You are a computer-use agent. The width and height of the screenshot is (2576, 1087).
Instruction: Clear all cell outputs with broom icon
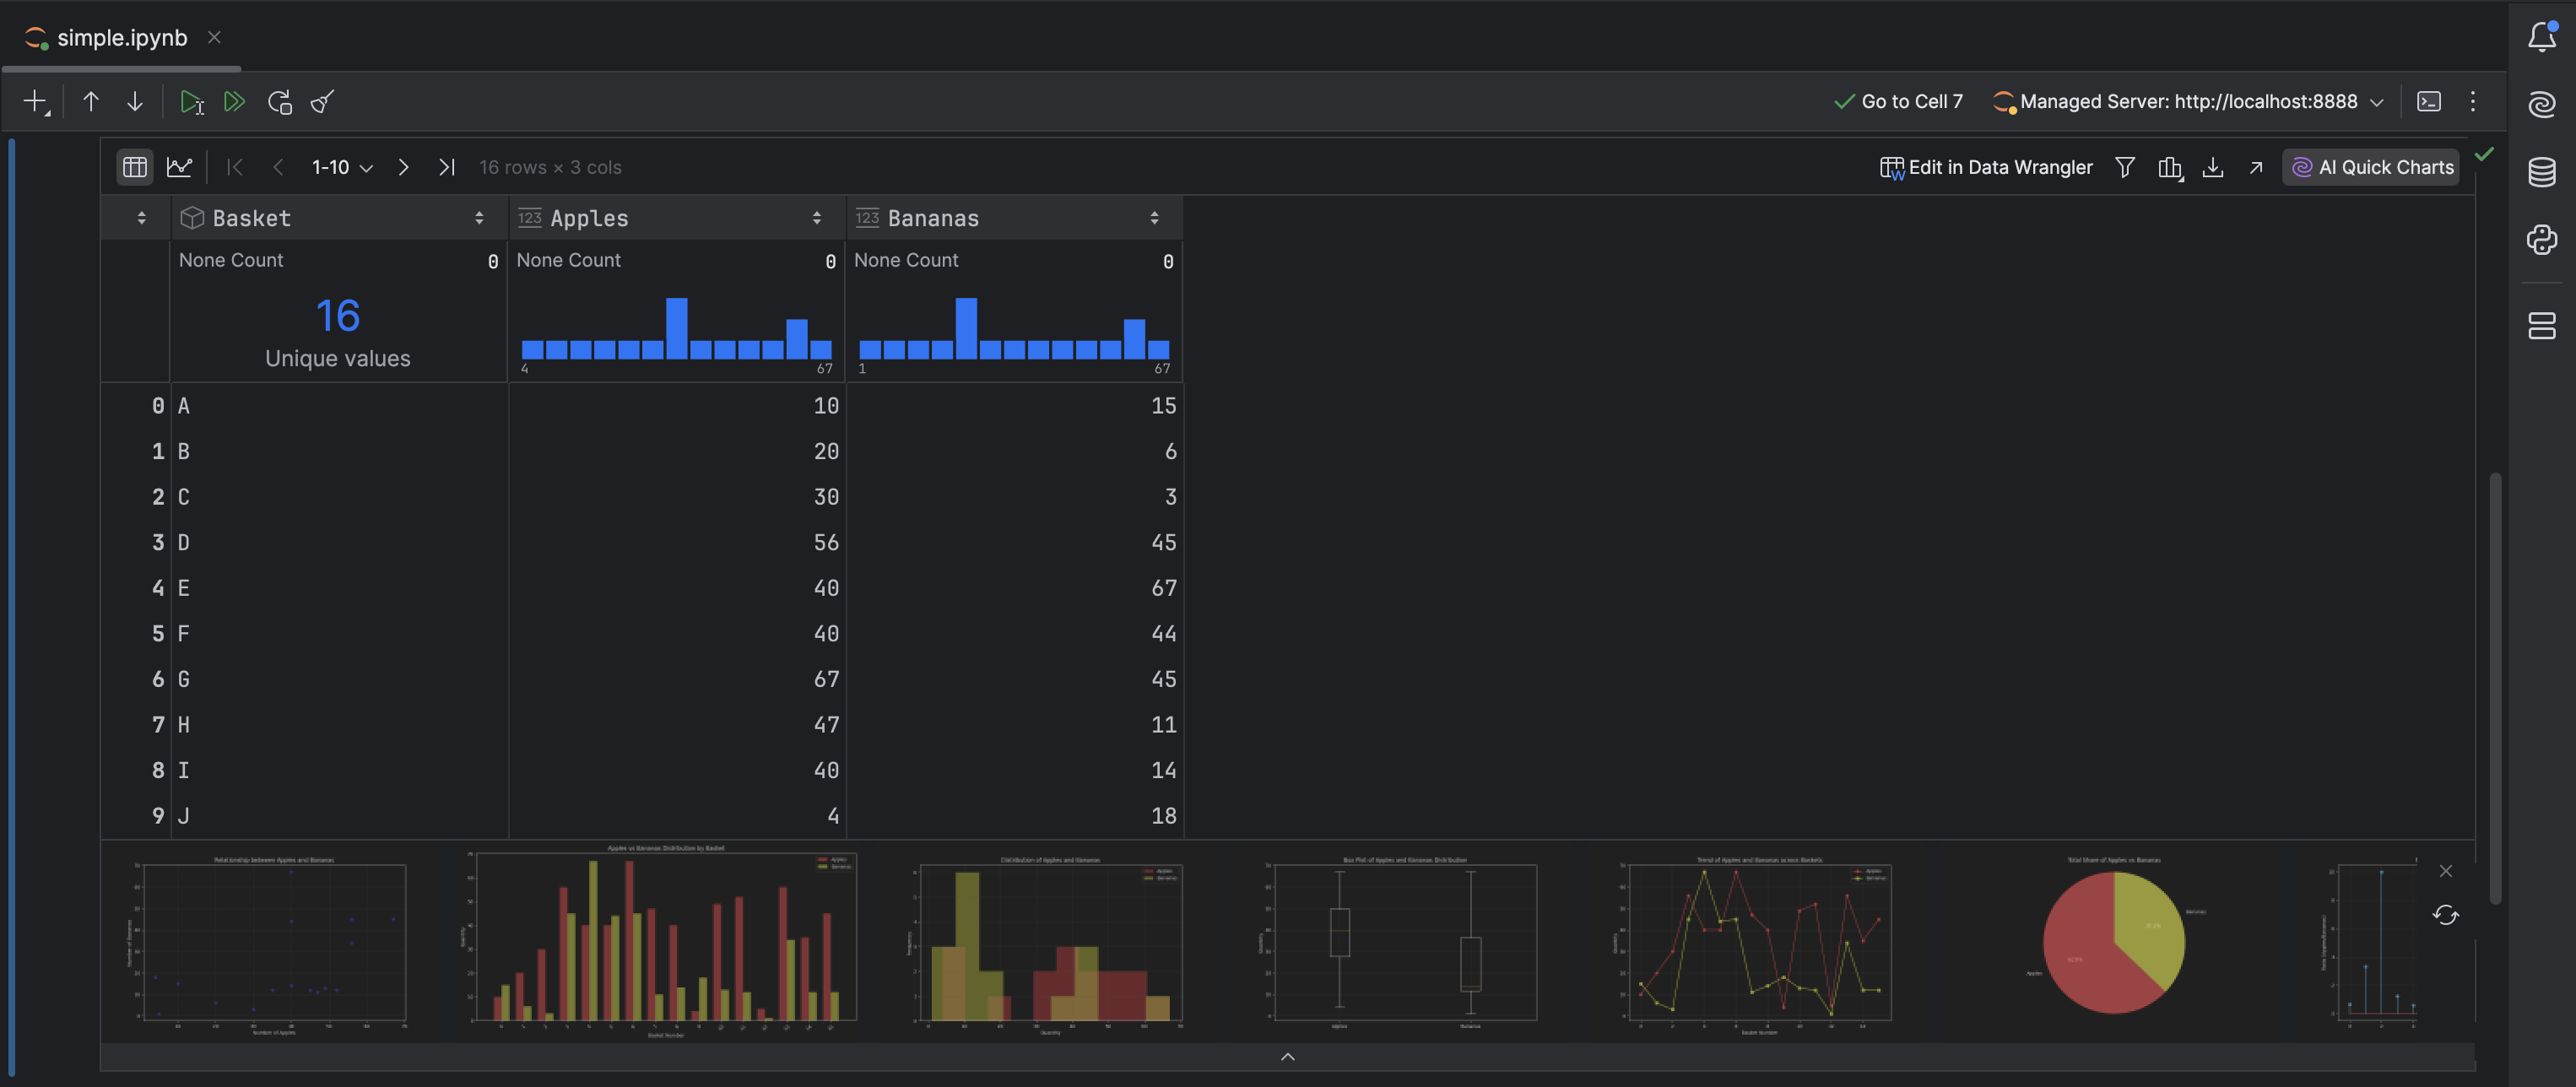[x=322, y=102]
